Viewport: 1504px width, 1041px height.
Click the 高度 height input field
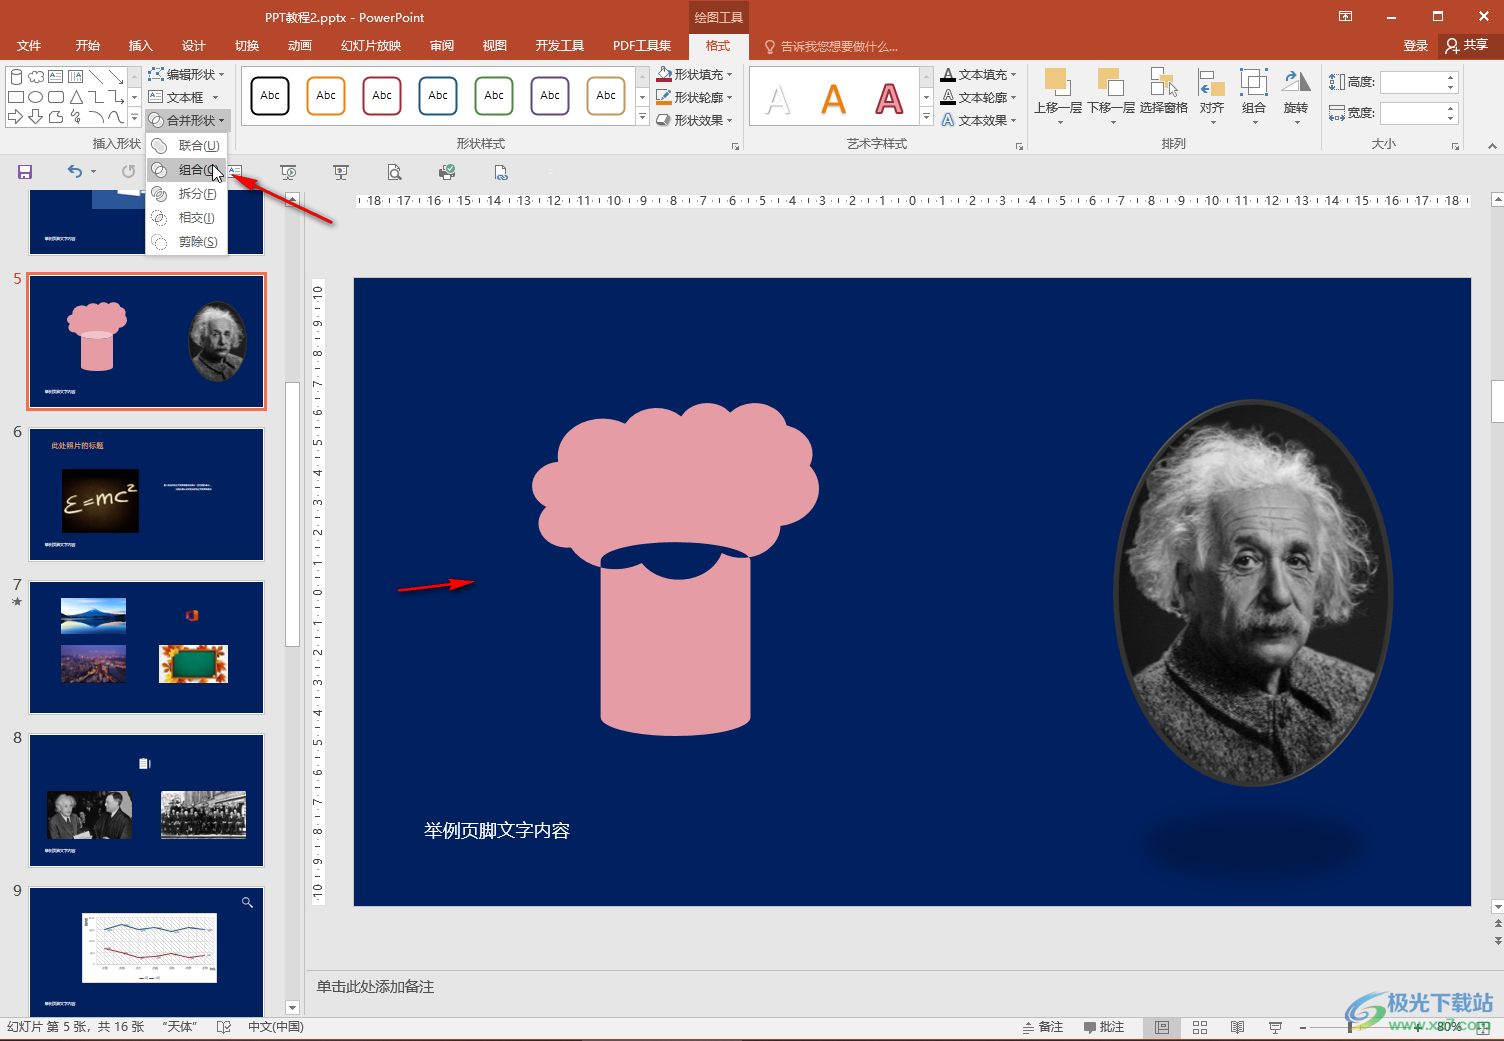(x=1412, y=82)
